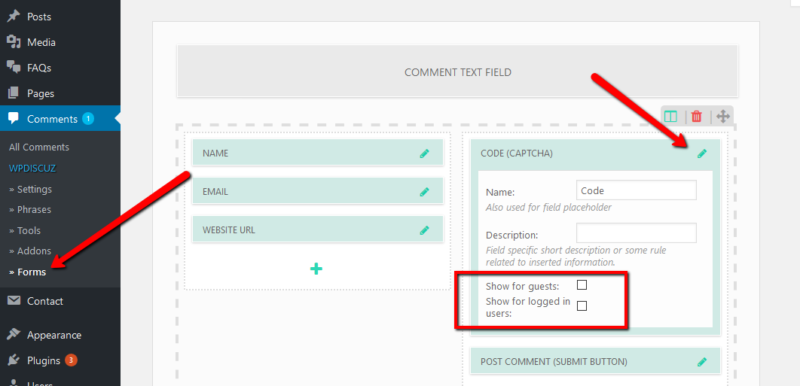The height and width of the screenshot is (386, 800).
Task: Edit the NAME field with pencil icon
Action: point(424,153)
